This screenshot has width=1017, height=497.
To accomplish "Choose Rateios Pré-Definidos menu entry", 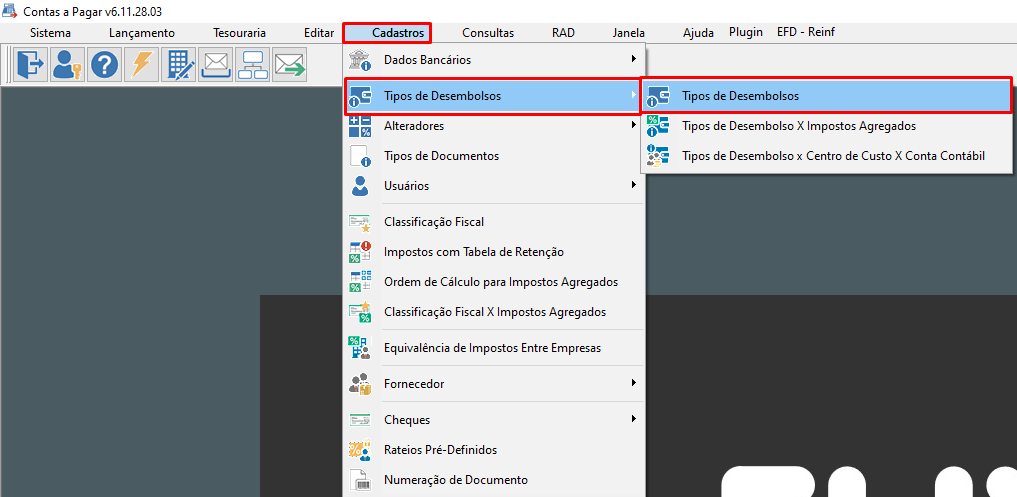I will (494, 450).
